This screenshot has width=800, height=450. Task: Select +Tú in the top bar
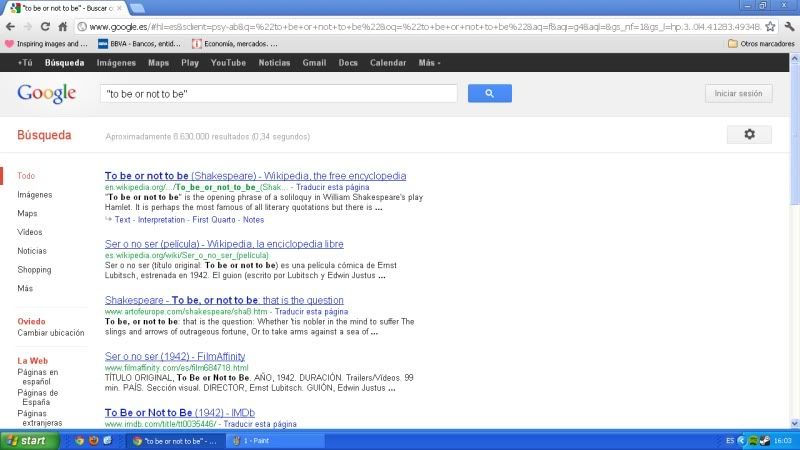click(x=24, y=63)
